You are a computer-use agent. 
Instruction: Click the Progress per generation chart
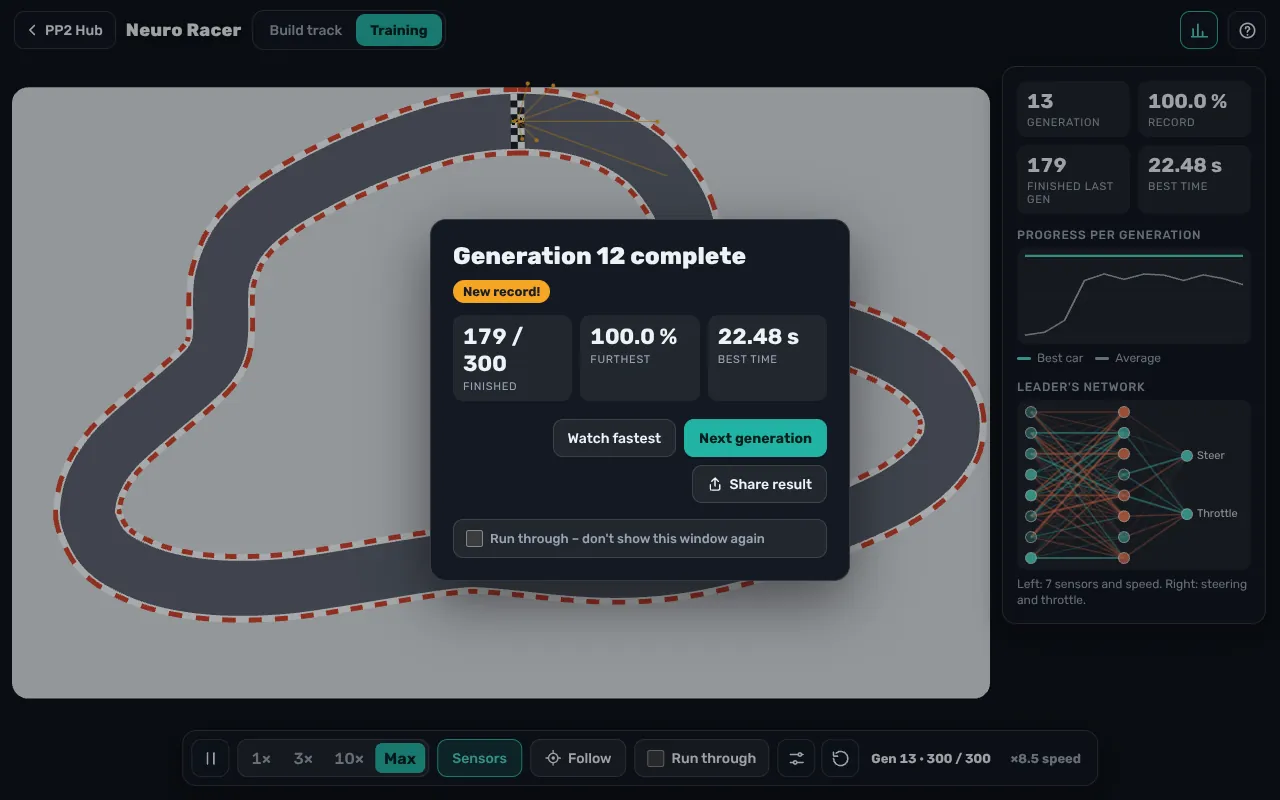click(x=1134, y=296)
